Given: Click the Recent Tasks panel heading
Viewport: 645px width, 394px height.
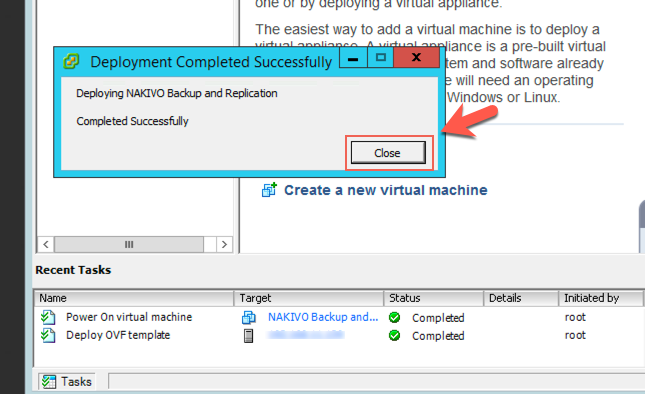Looking at the screenshot, I should point(73,270).
